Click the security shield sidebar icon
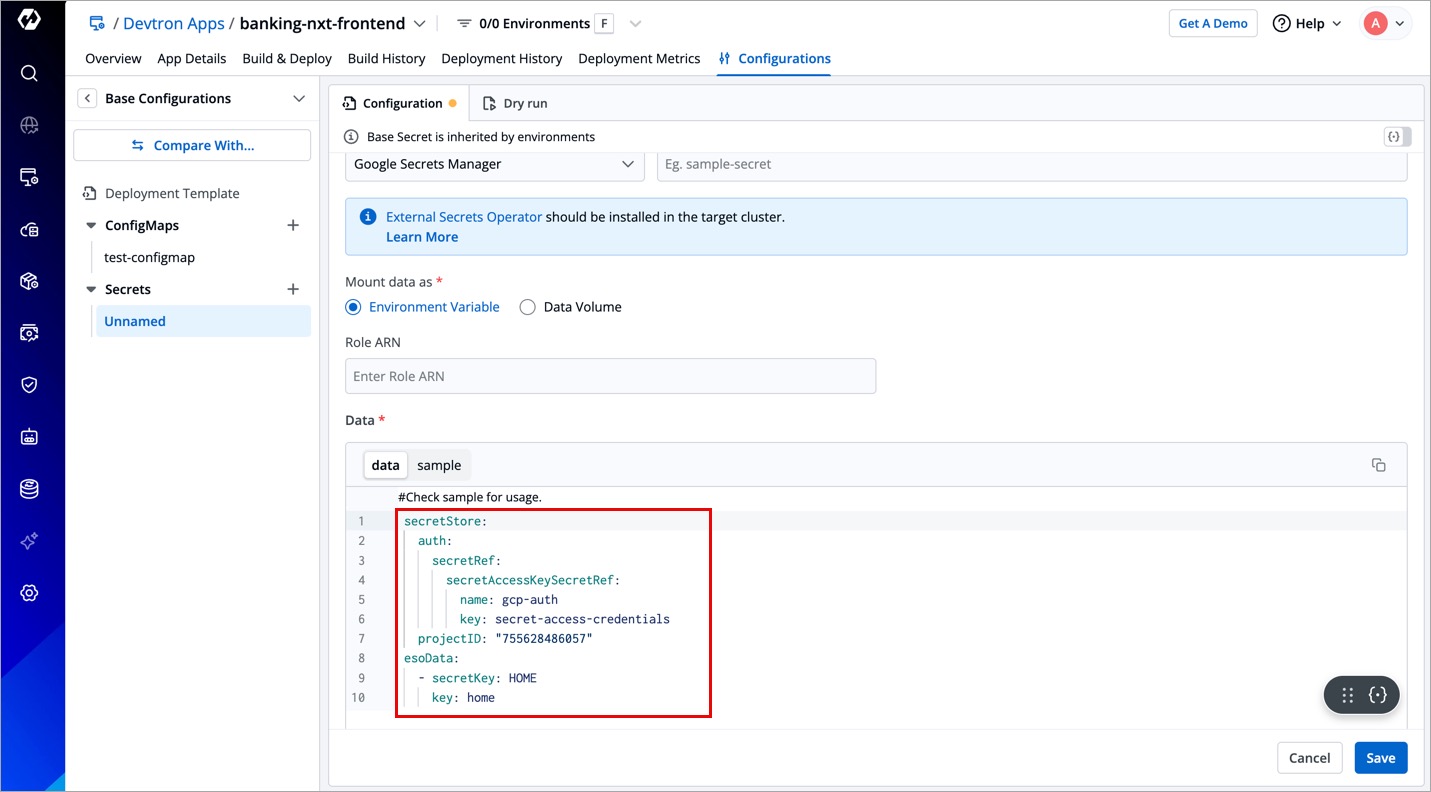 point(29,385)
